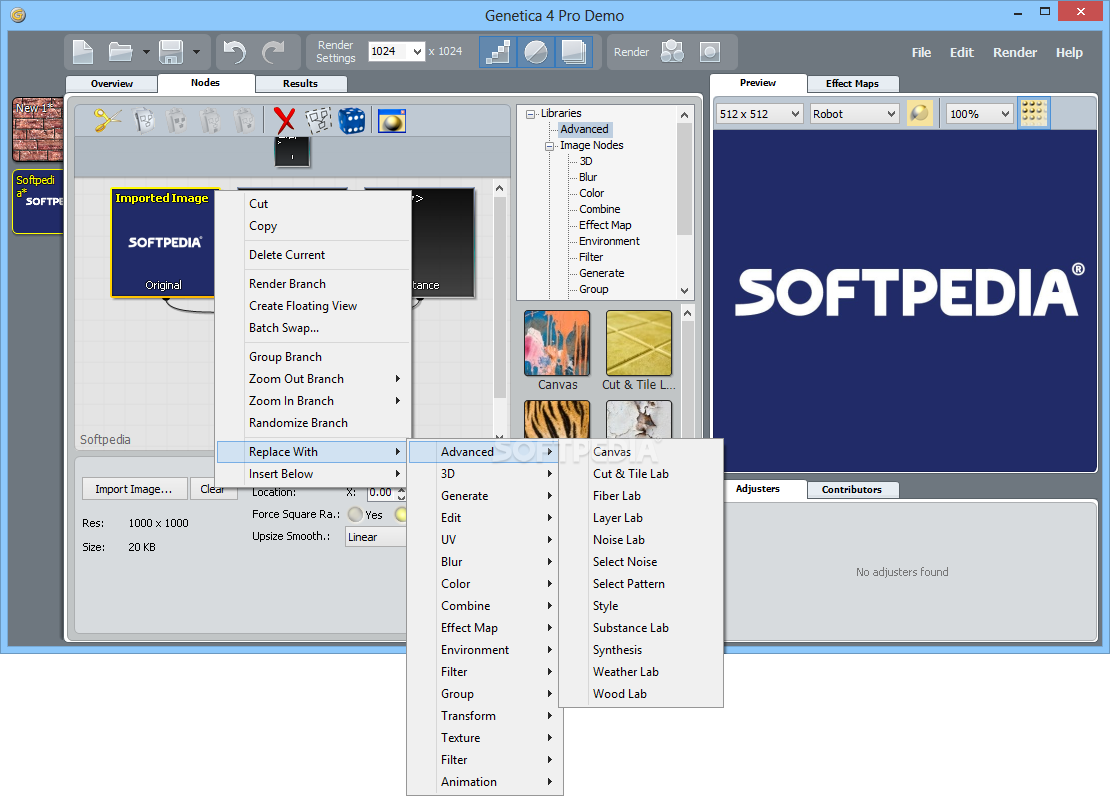Image resolution: width=1110 pixels, height=796 pixels.
Task: Choose Noise Lab in Advanced submenu
Action: click(641, 540)
